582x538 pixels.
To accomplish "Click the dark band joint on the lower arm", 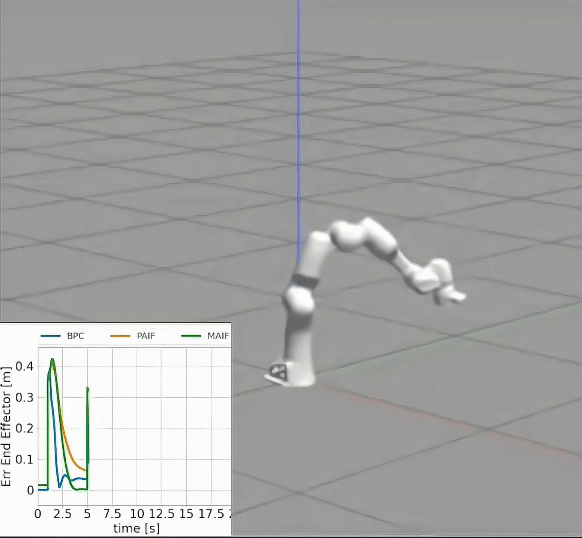I will [305, 280].
